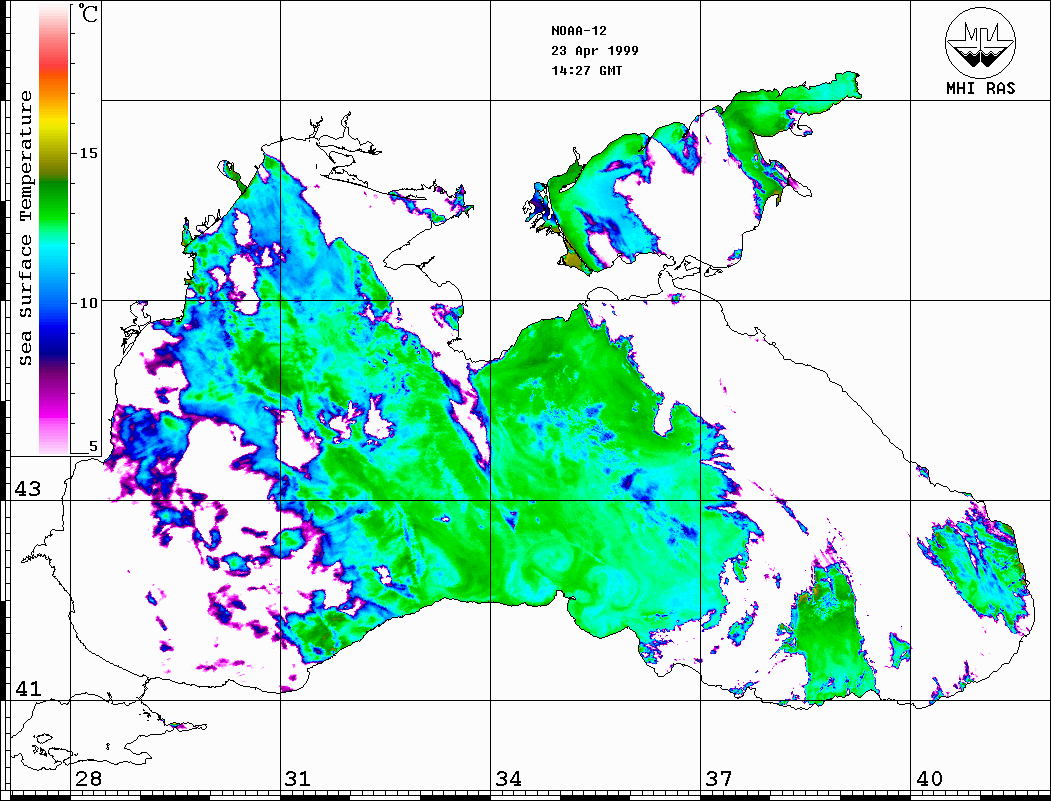Screen dimensions: 1051x801
Task: Click longitude label "37"
Action: pyautogui.click(x=719, y=779)
